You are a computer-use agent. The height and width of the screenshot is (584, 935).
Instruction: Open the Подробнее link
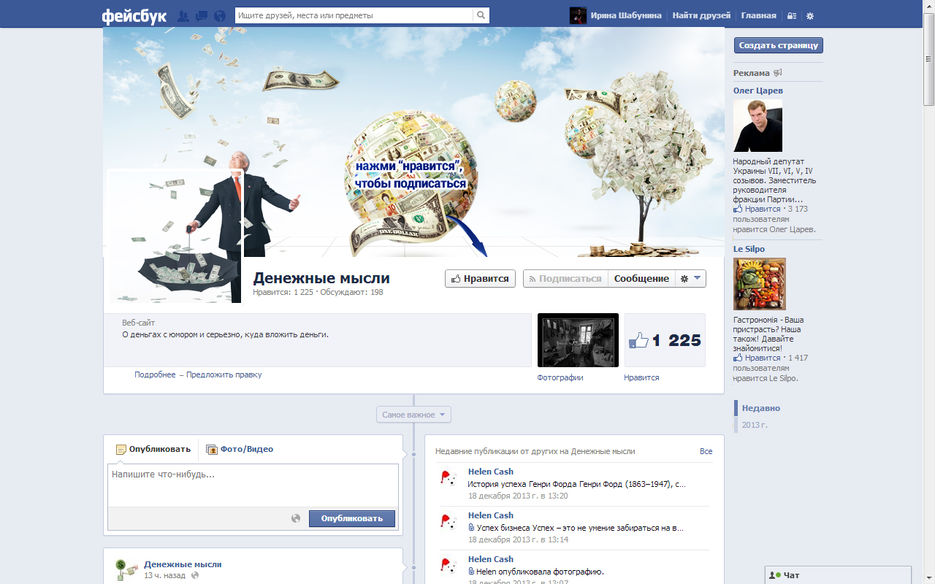[x=155, y=375]
